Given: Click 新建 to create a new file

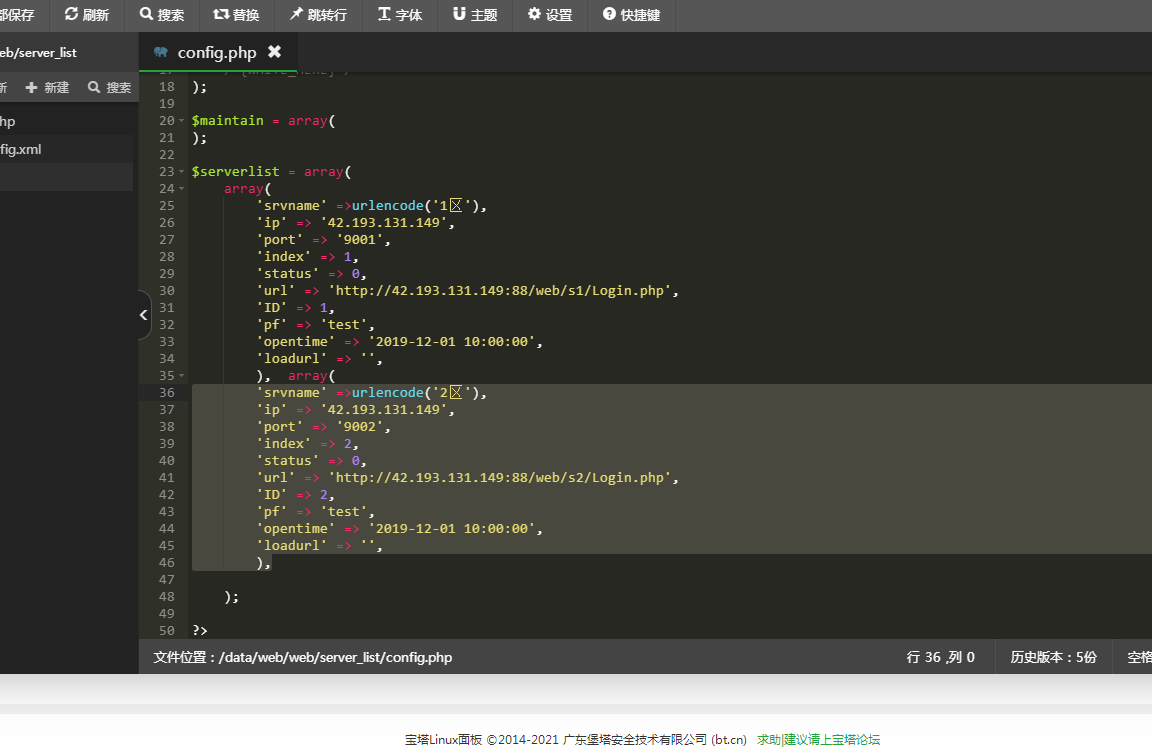Looking at the screenshot, I should tap(47, 88).
